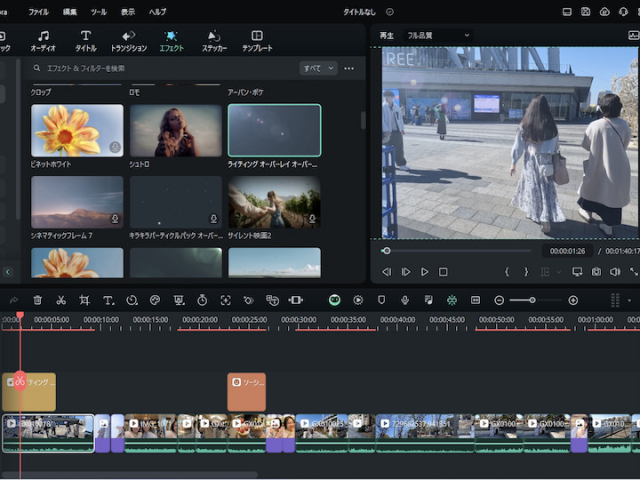640x480 pixels.
Task: Open the Stickers (ステッカー) panel
Action: pyautogui.click(x=214, y=41)
